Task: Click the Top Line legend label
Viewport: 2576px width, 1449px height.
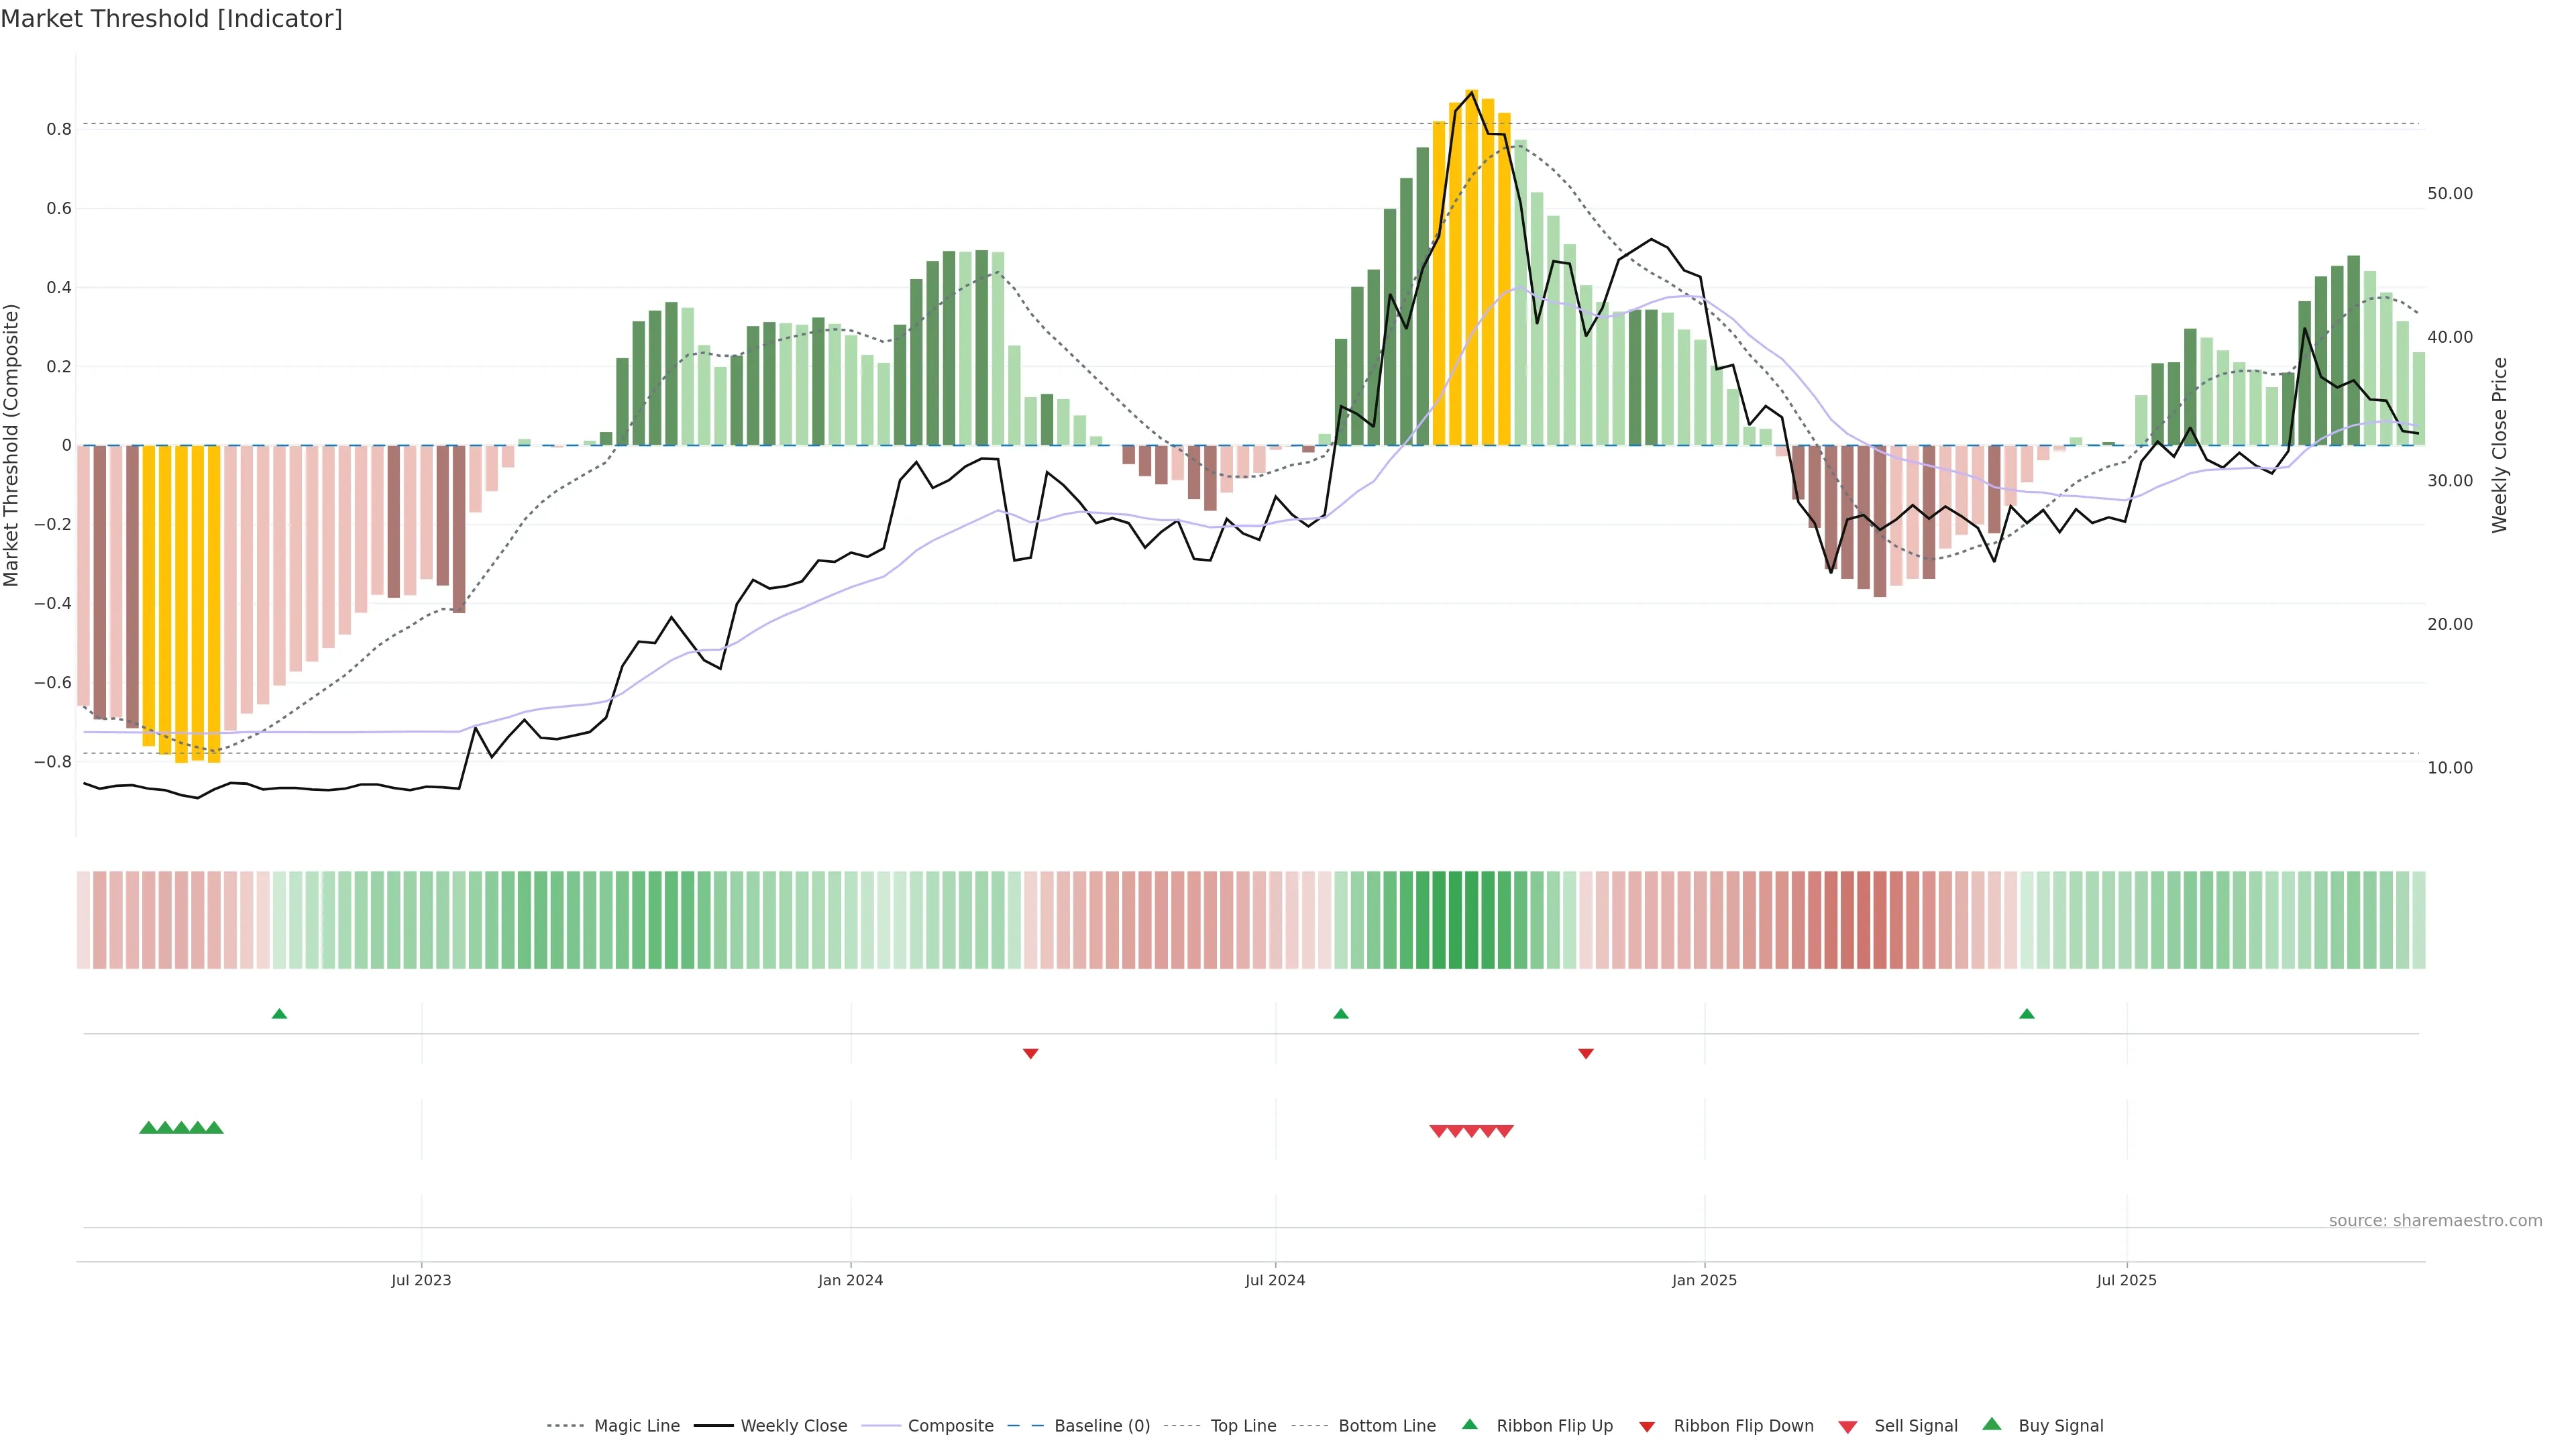Action: [1243, 1426]
